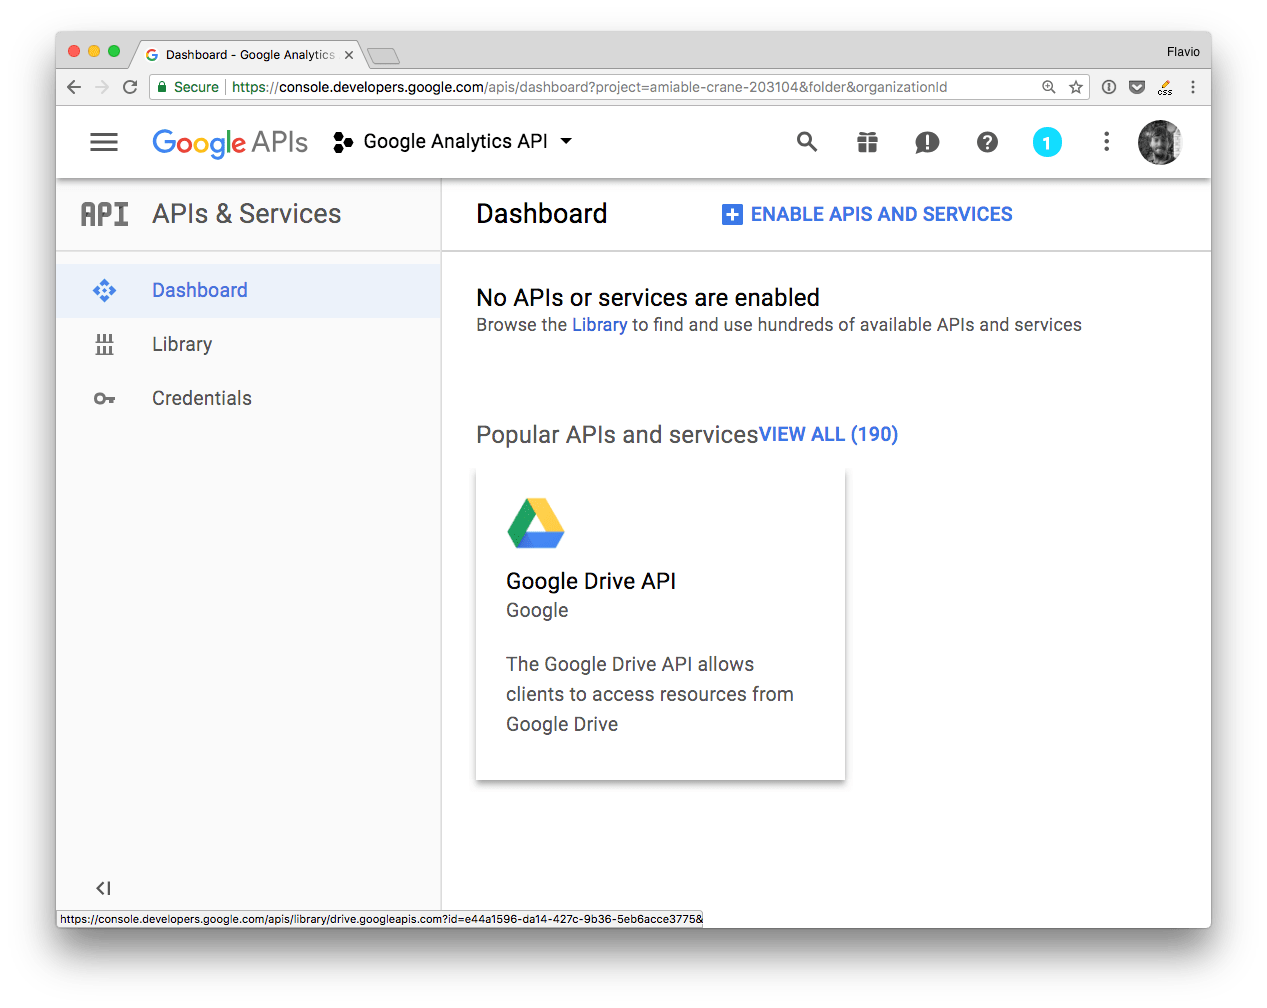Open the VIEW ALL (190) link
The width and height of the screenshot is (1267, 1008).
tap(828, 434)
